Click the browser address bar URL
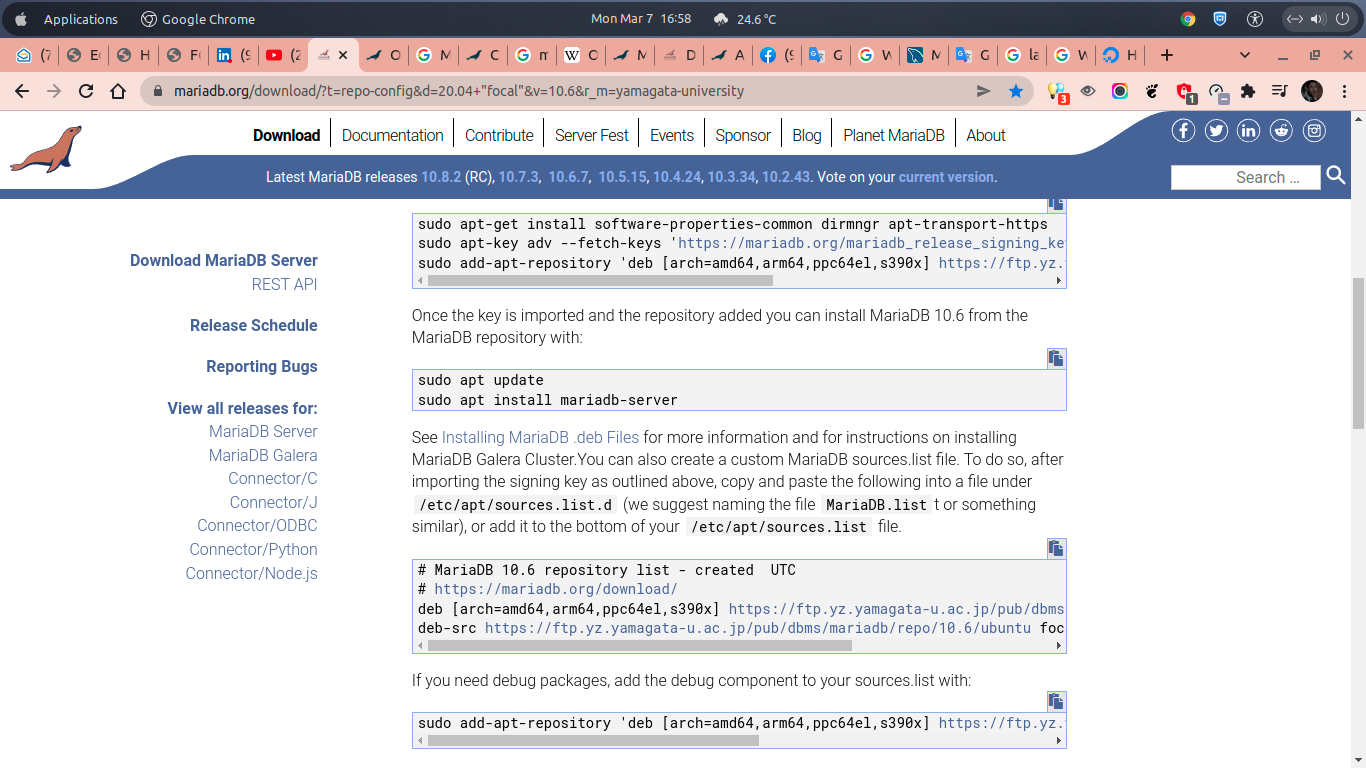 click(x=459, y=91)
